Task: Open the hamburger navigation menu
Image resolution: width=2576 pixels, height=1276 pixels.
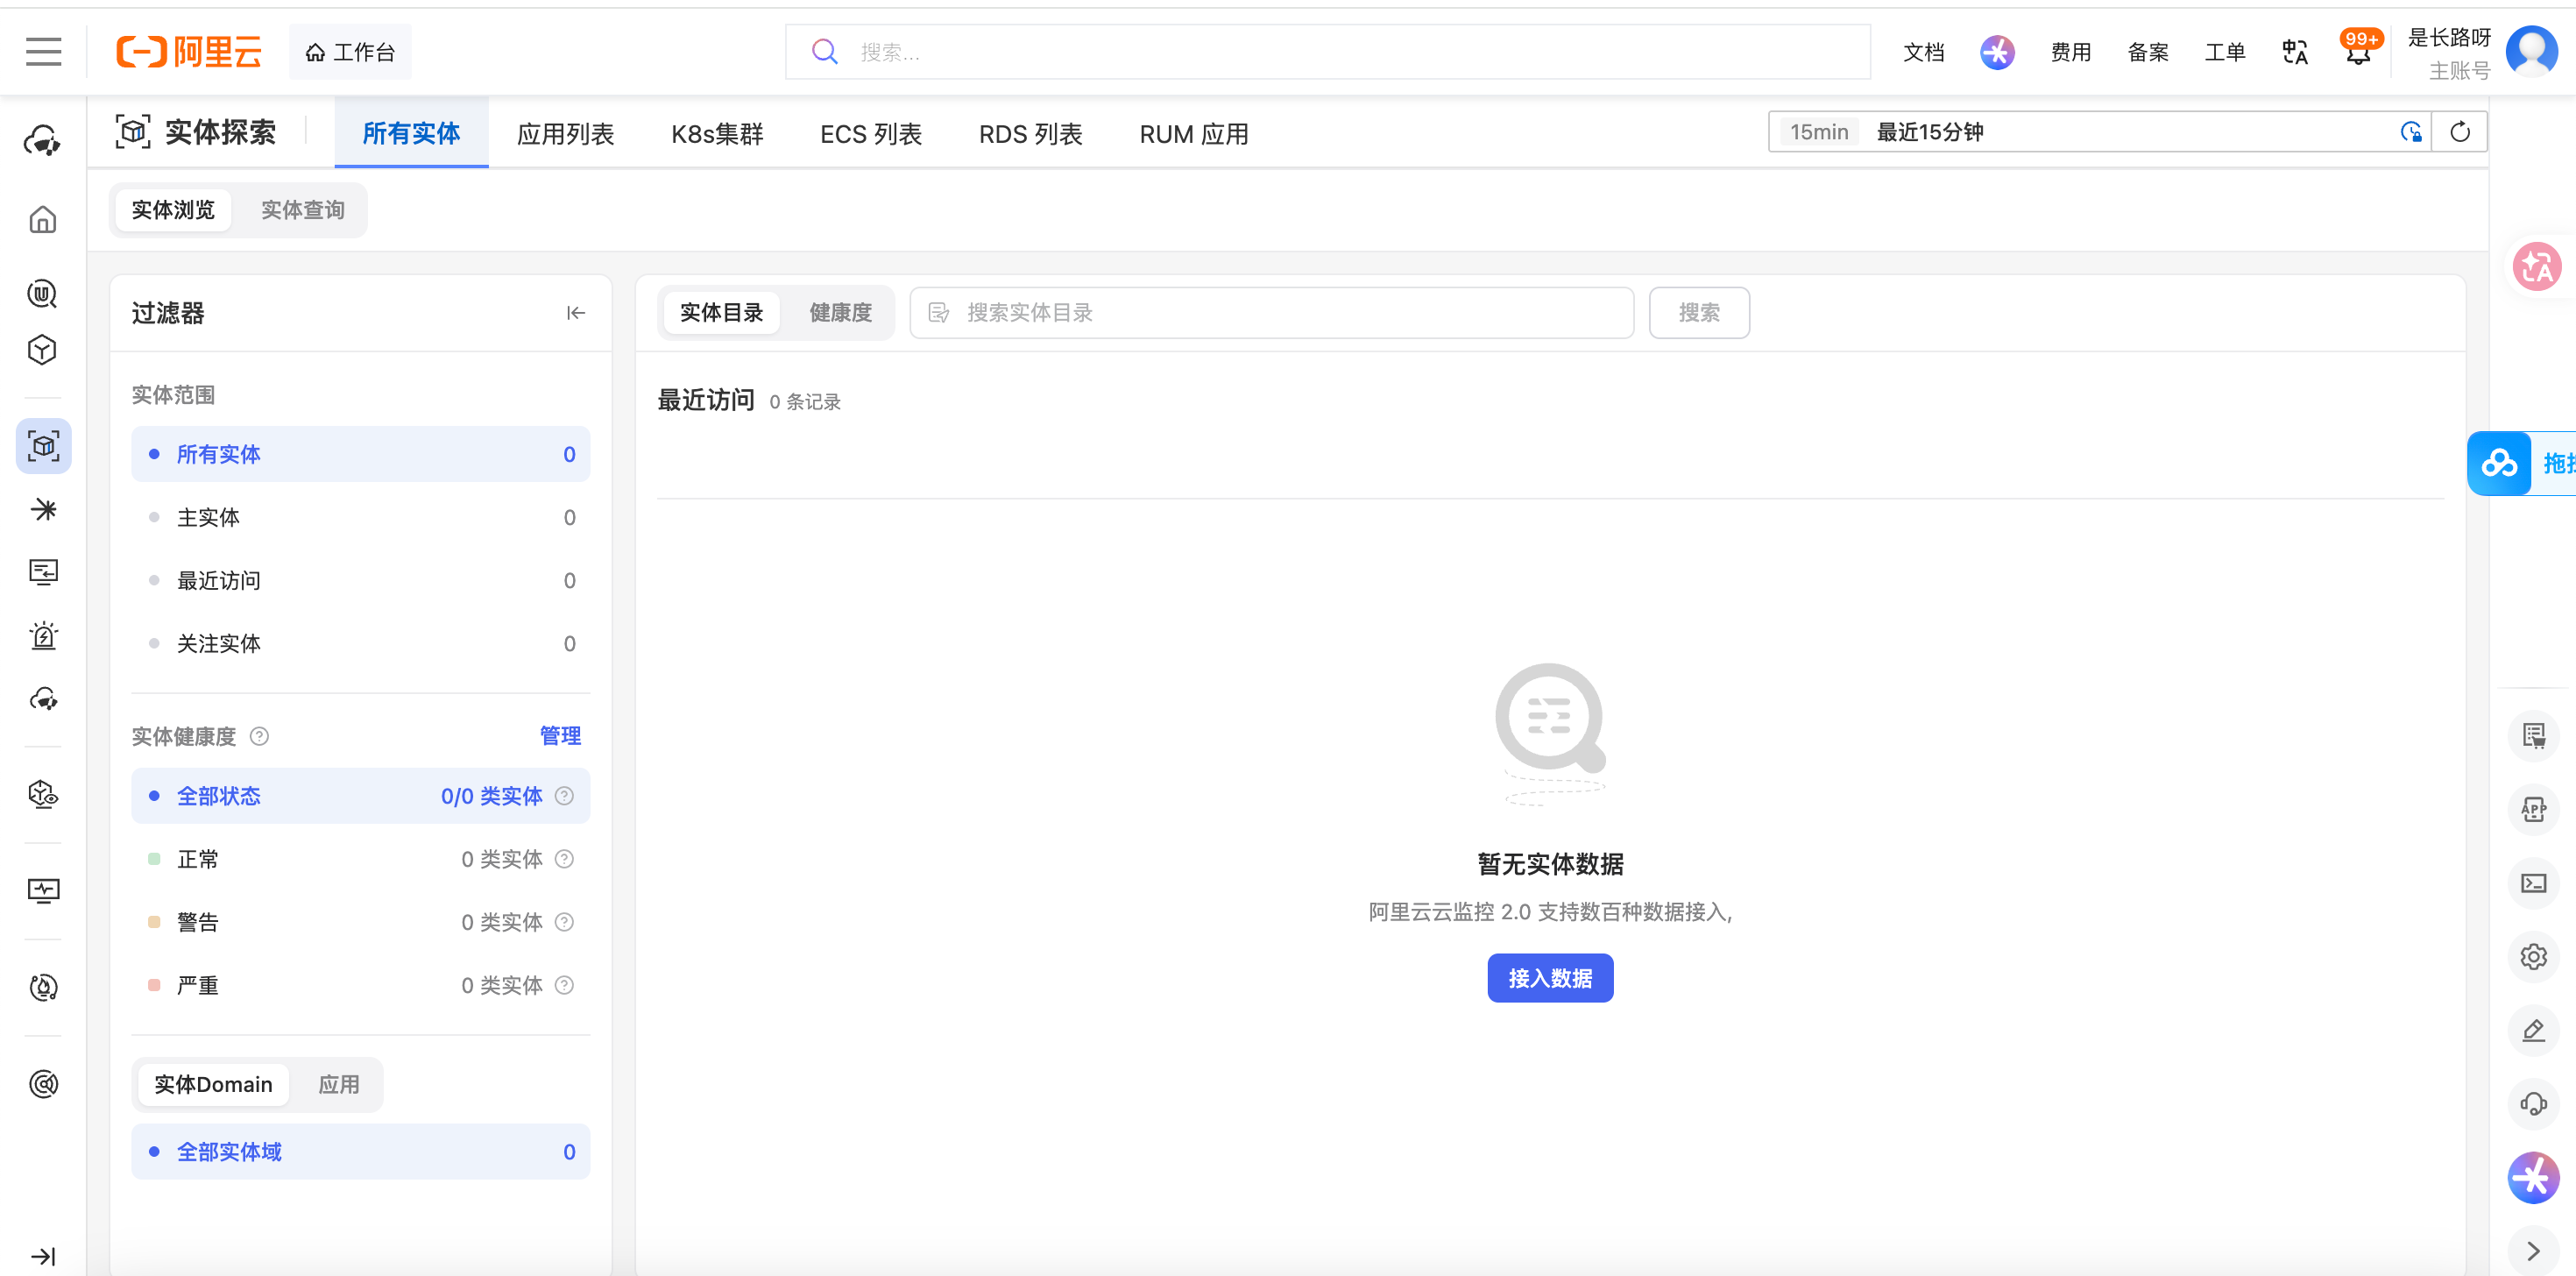Action: coord(43,51)
